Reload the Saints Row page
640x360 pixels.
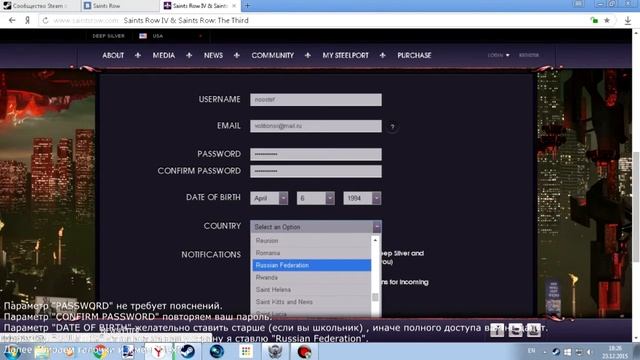(45, 20)
